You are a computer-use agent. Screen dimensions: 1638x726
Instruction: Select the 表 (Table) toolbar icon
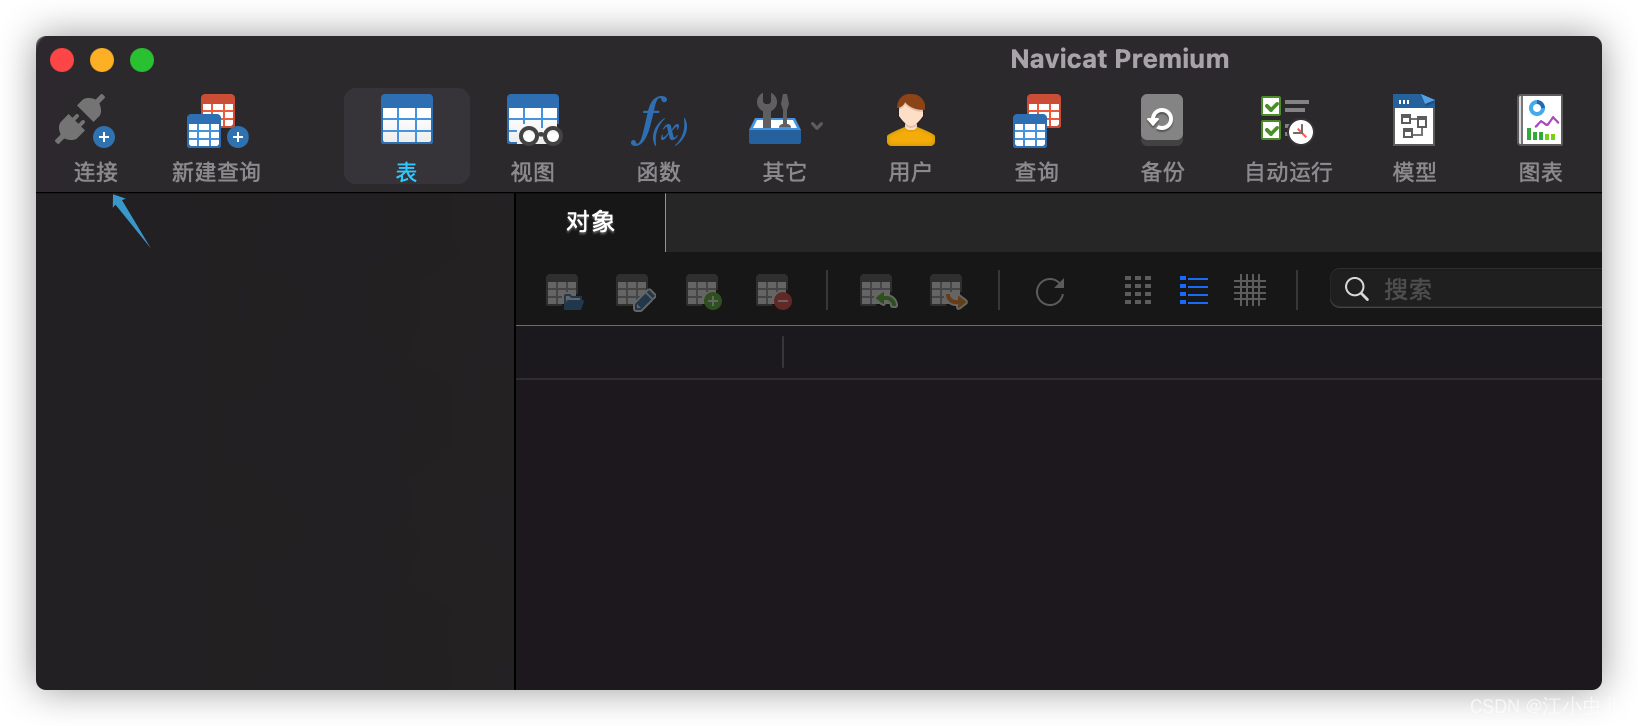click(x=406, y=121)
